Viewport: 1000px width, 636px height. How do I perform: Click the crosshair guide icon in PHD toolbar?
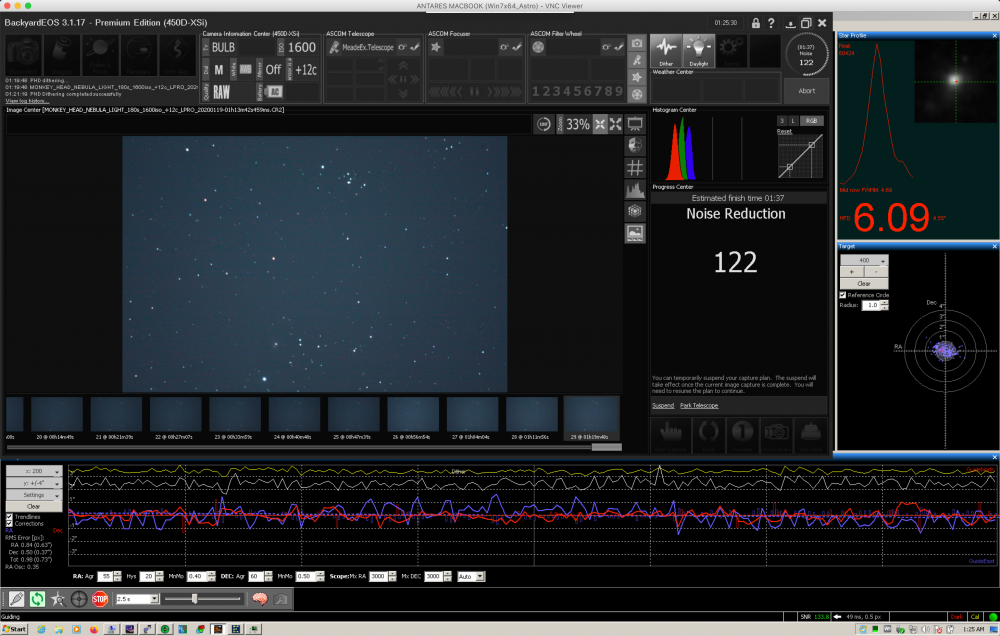coord(78,599)
